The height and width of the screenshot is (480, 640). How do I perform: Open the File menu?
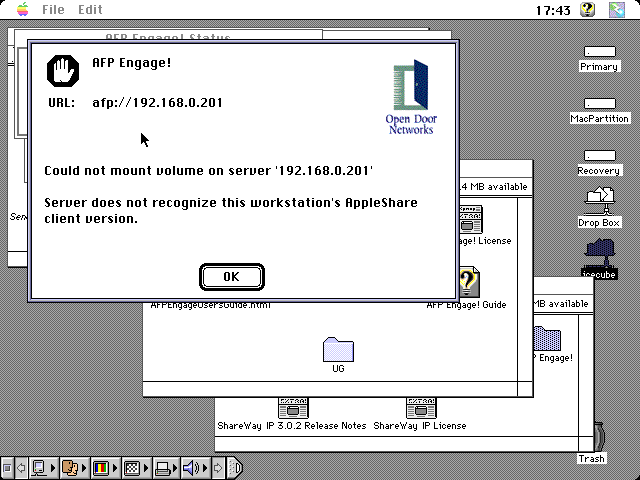click(53, 9)
